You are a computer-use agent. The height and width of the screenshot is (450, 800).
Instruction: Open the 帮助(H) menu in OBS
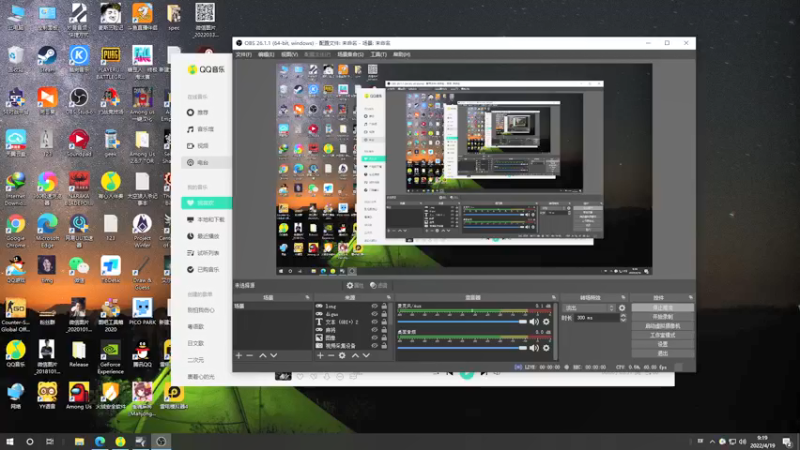click(x=402, y=55)
